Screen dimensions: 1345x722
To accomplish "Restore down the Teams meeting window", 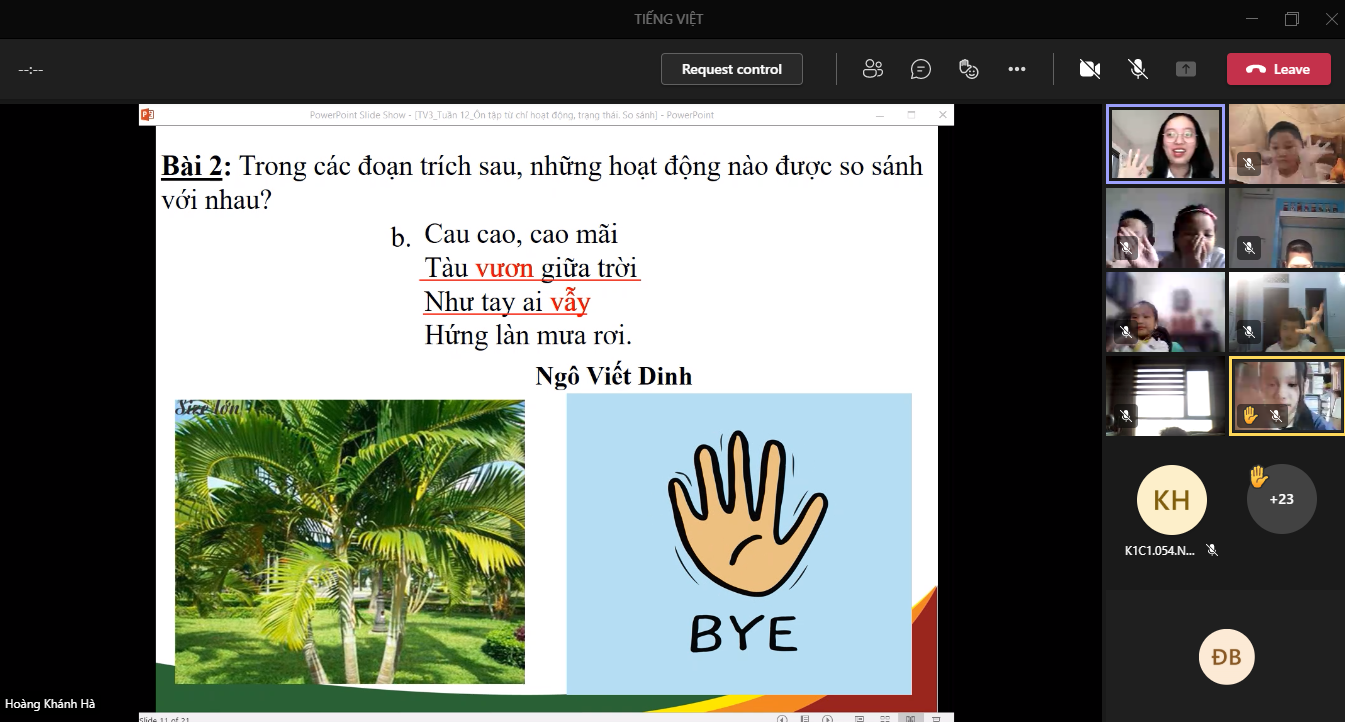I will click(x=1291, y=19).
